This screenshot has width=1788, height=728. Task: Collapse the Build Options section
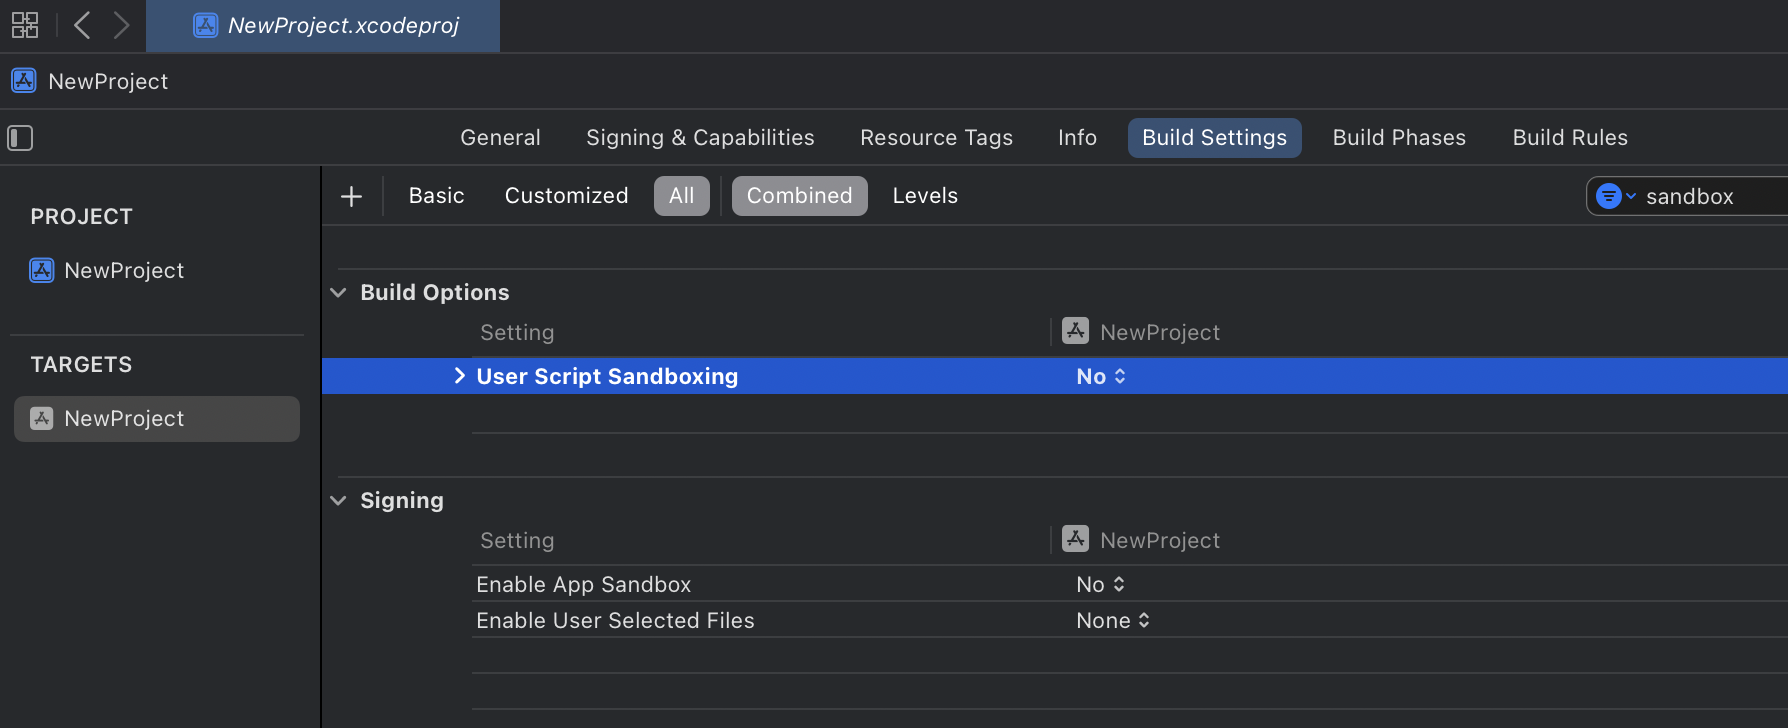pyautogui.click(x=339, y=293)
